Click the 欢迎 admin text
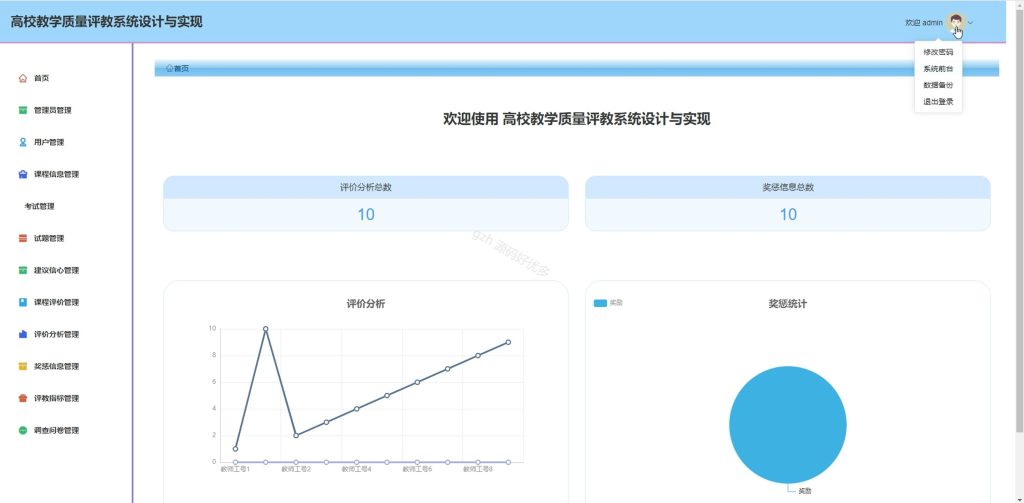The image size is (1024, 503). coord(923,23)
